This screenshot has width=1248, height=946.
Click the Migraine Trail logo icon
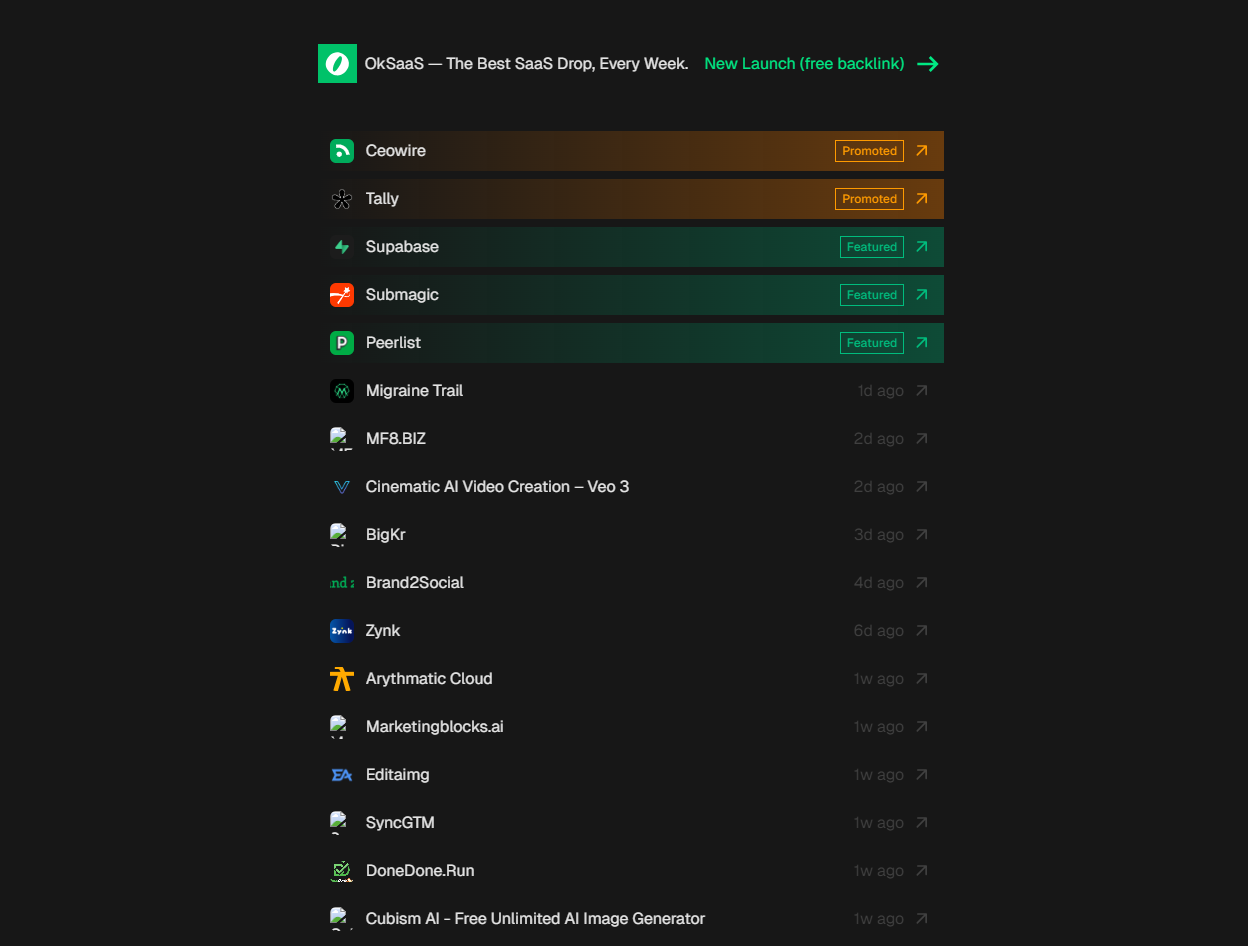click(342, 391)
